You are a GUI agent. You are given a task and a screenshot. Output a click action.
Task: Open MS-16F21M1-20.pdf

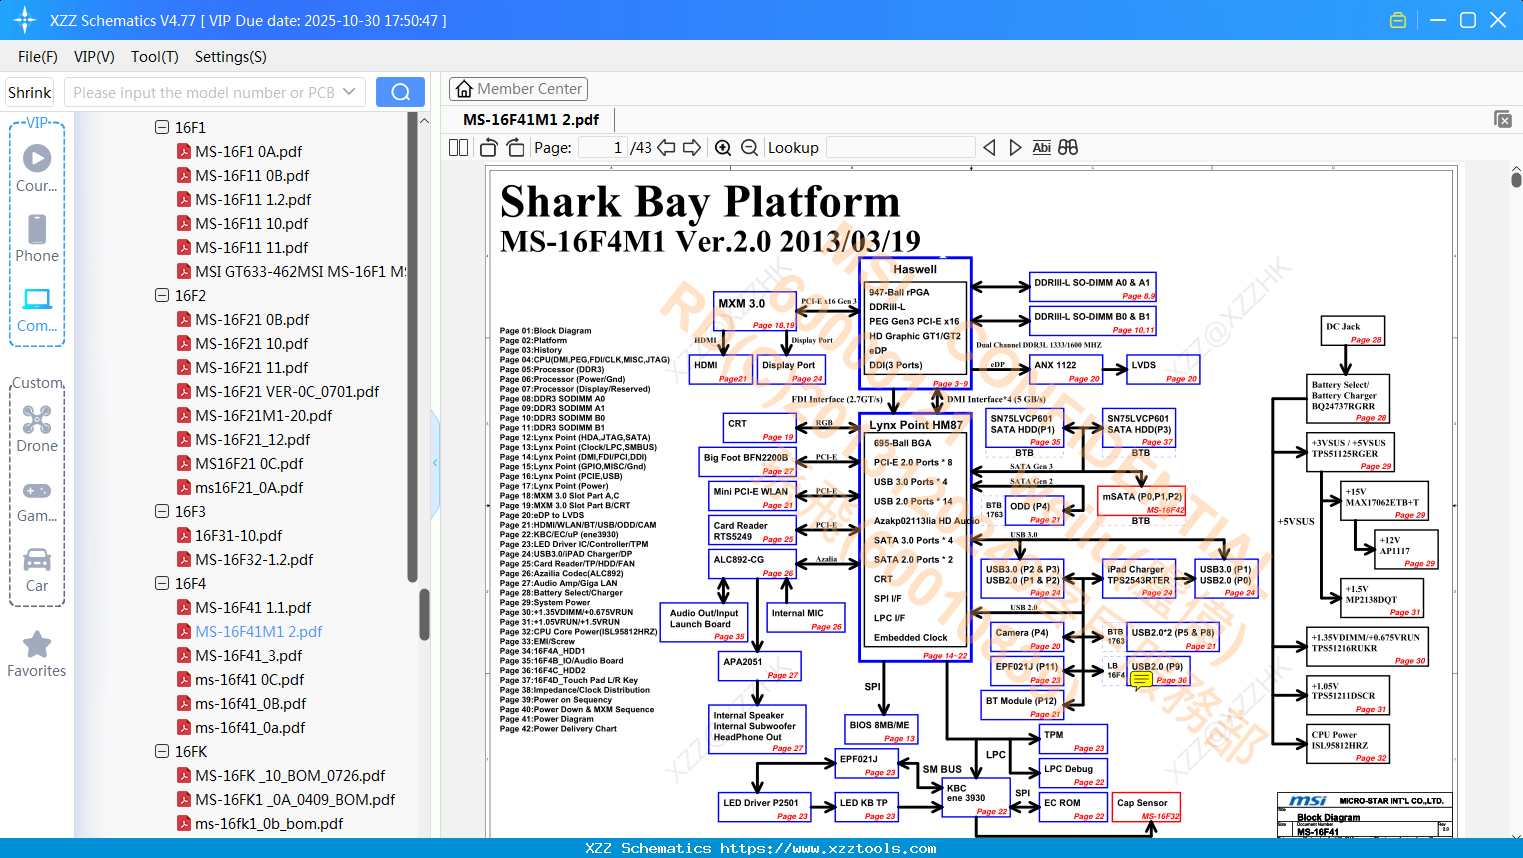[x=263, y=415]
